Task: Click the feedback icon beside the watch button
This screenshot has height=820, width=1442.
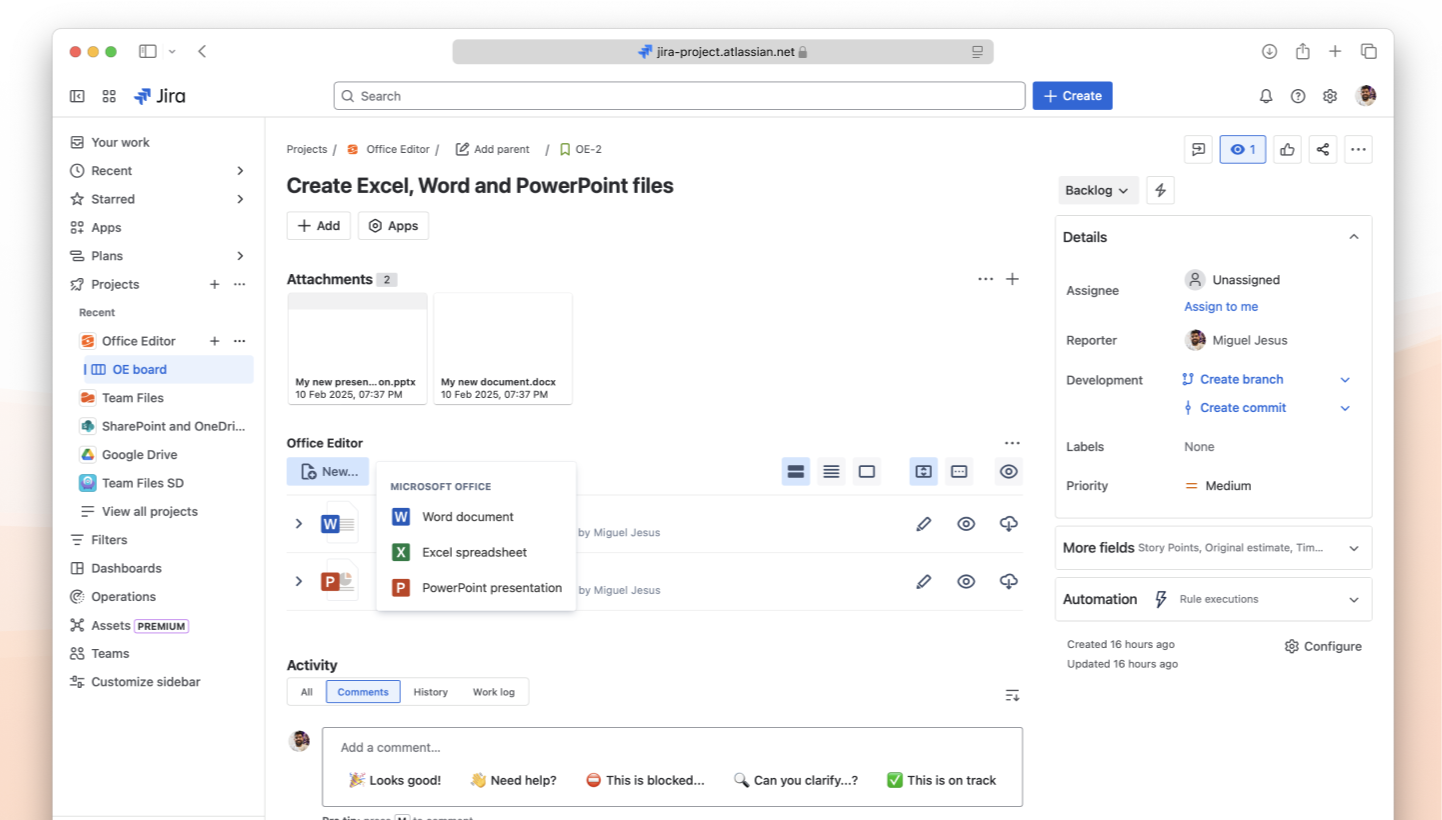Action: tap(1198, 150)
